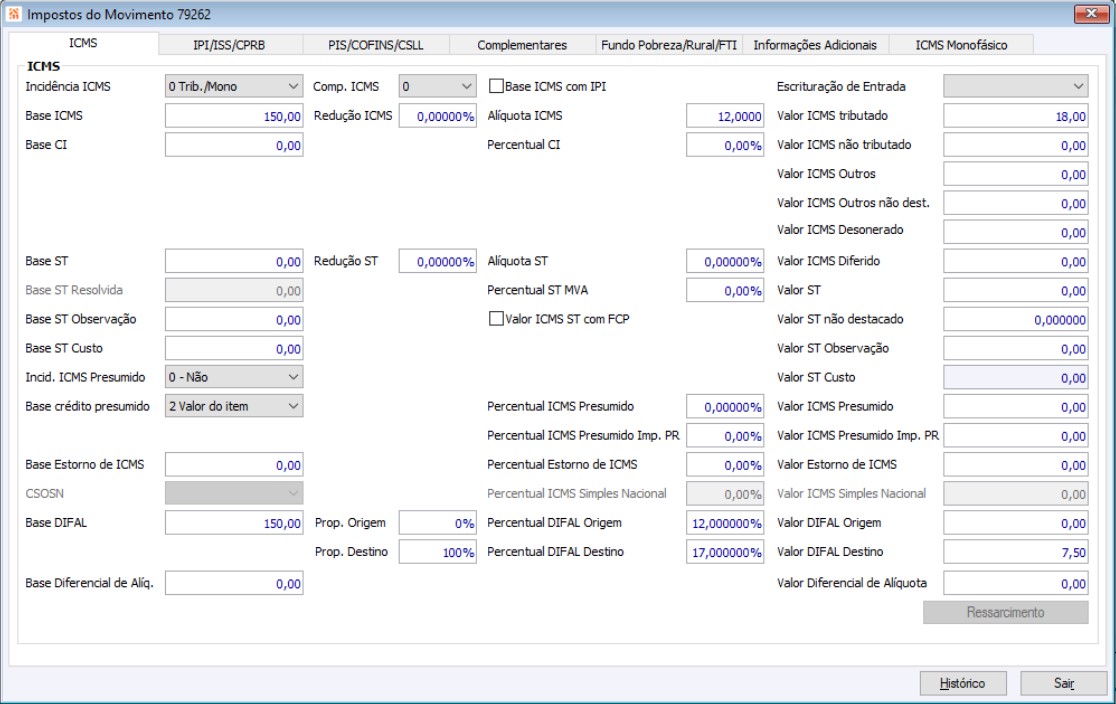Click the Percentual ICMS Presumido Imp. PR field
Image resolution: width=1116 pixels, height=704 pixels.
pyautogui.click(x=725, y=436)
